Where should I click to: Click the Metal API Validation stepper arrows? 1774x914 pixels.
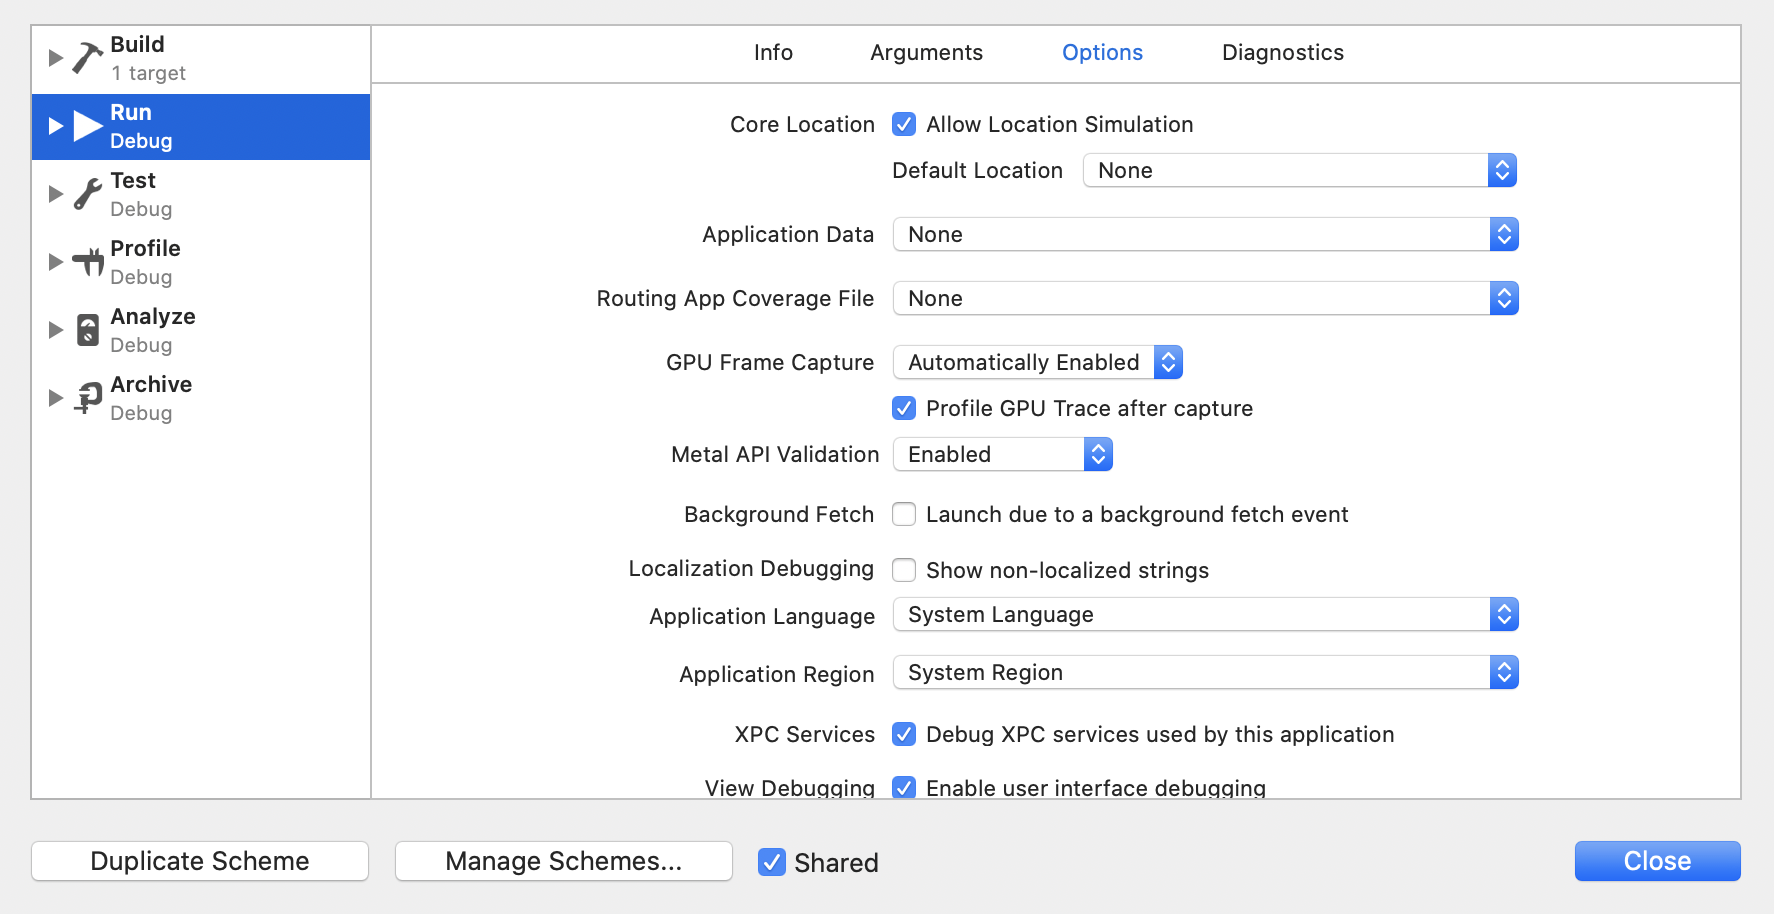click(1098, 454)
